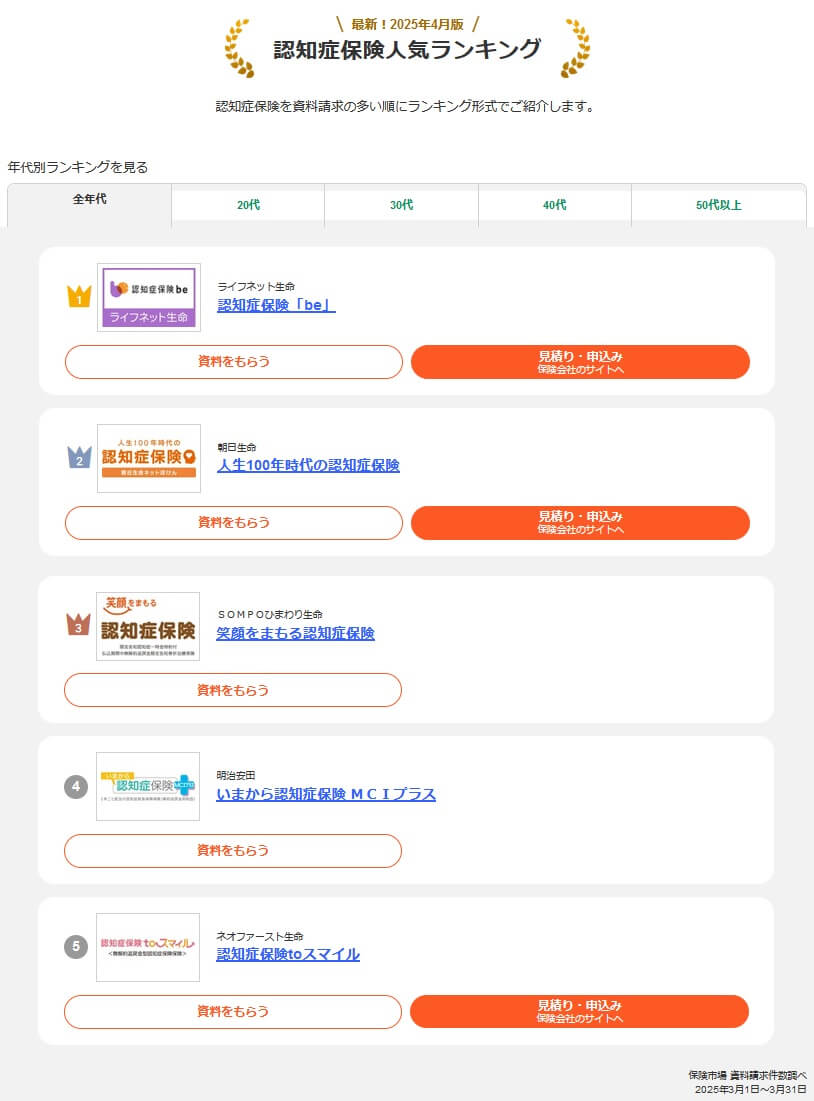
Task: Click the gold rank 1 crown icon
Action: point(79,296)
